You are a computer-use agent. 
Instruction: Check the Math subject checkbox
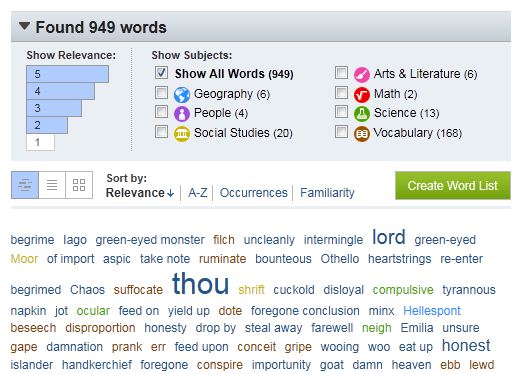pyautogui.click(x=341, y=93)
